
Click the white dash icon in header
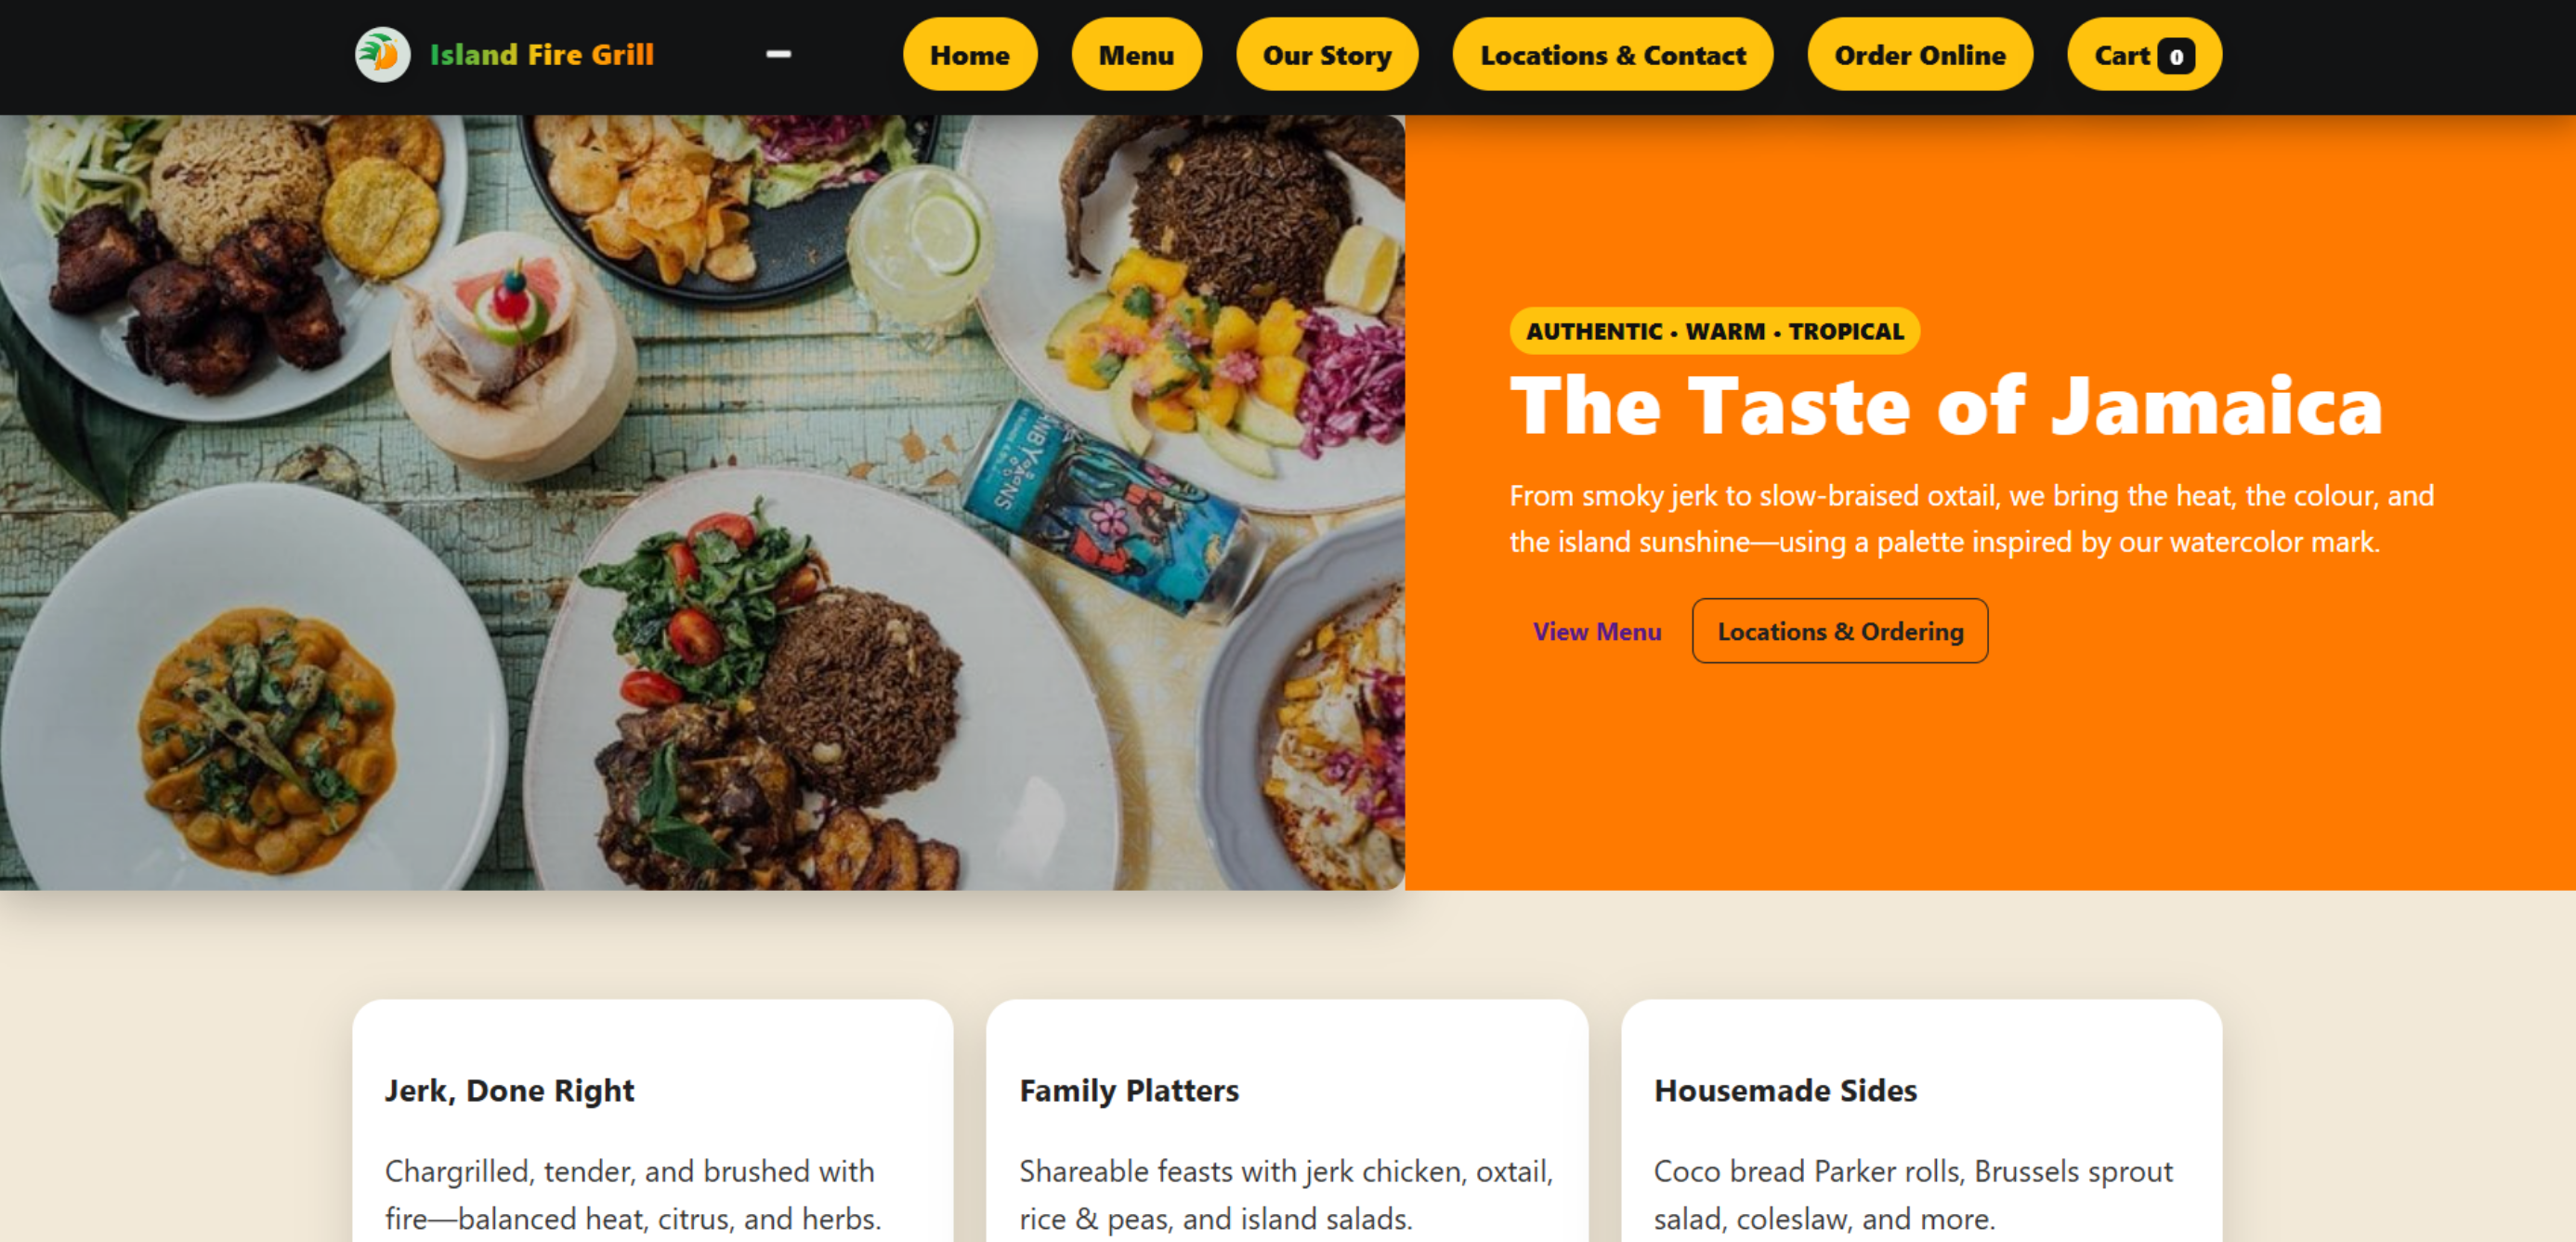tap(778, 54)
